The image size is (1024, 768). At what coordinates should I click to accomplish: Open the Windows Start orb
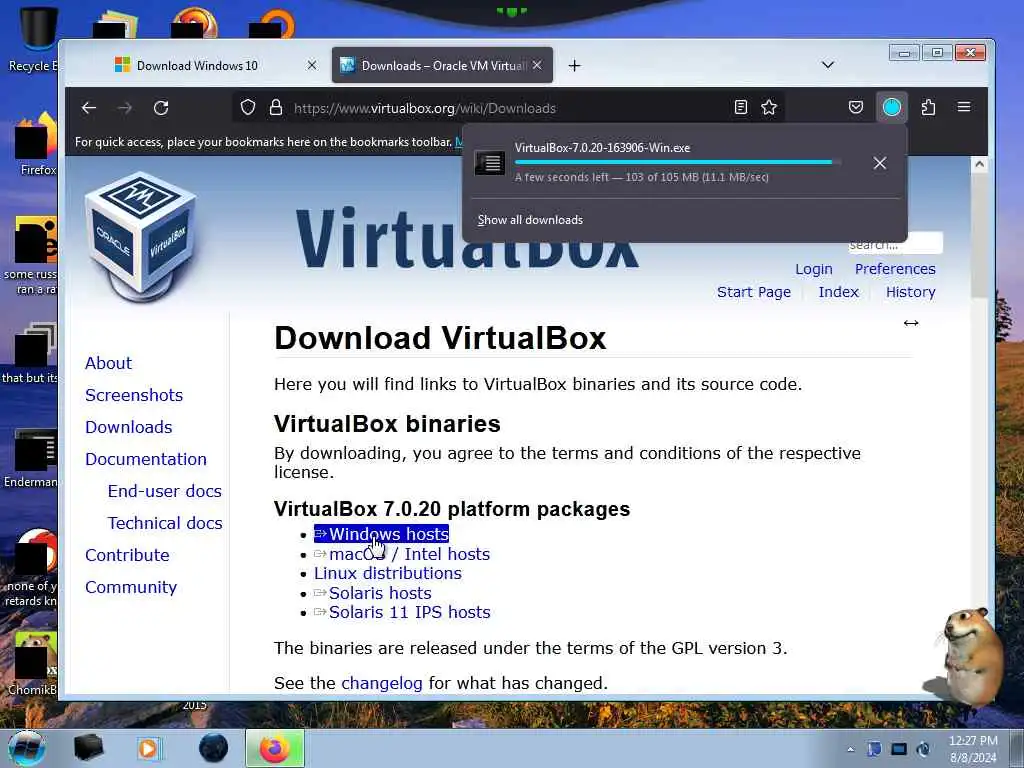click(27, 748)
